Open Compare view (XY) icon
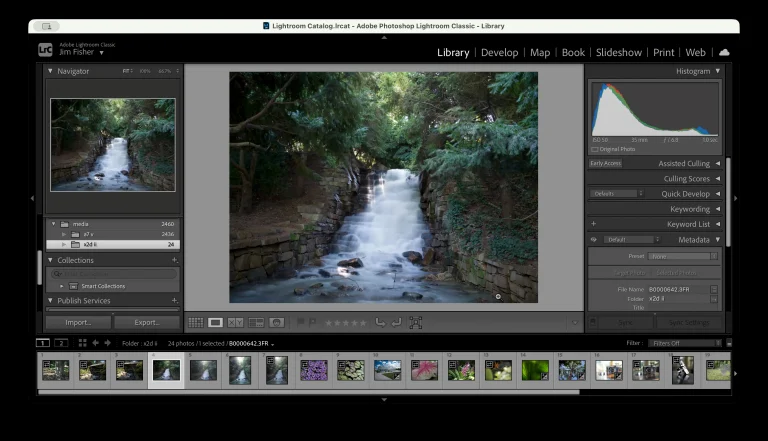The height and width of the screenshot is (441, 768). point(236,323)
